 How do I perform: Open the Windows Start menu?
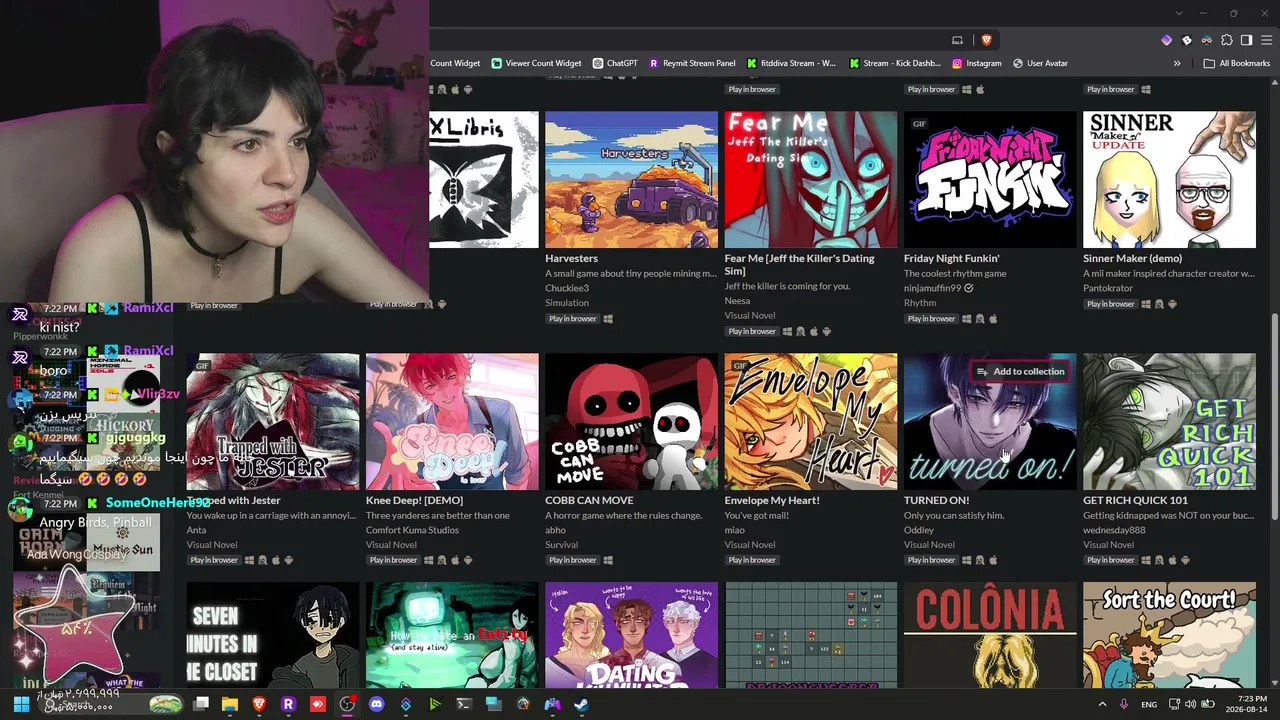[x=21, y=704]
